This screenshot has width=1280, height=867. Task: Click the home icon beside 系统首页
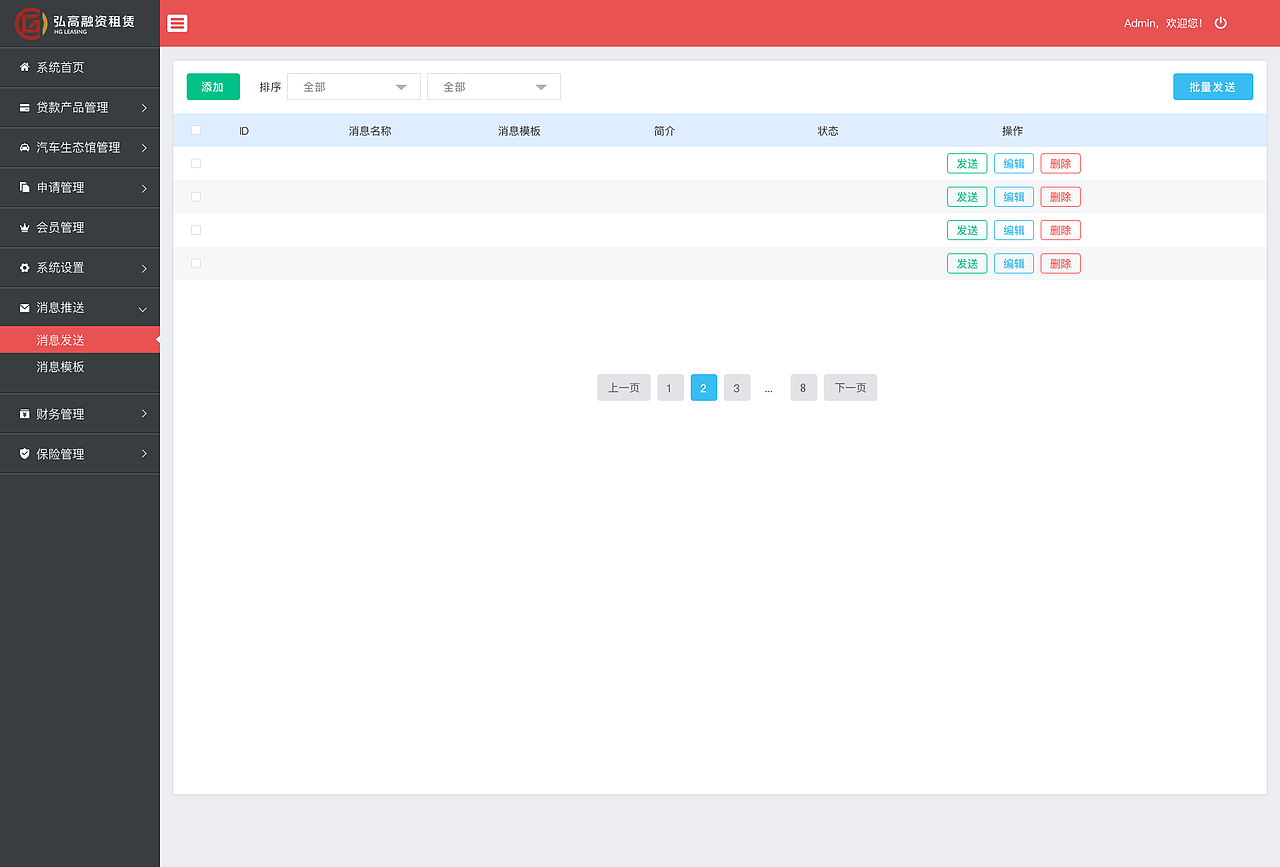pos(25,67)
